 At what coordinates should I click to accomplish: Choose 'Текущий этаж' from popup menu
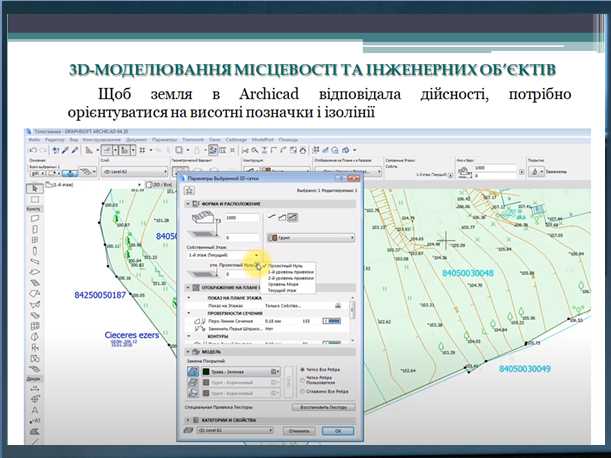click(x=283, y=290)
